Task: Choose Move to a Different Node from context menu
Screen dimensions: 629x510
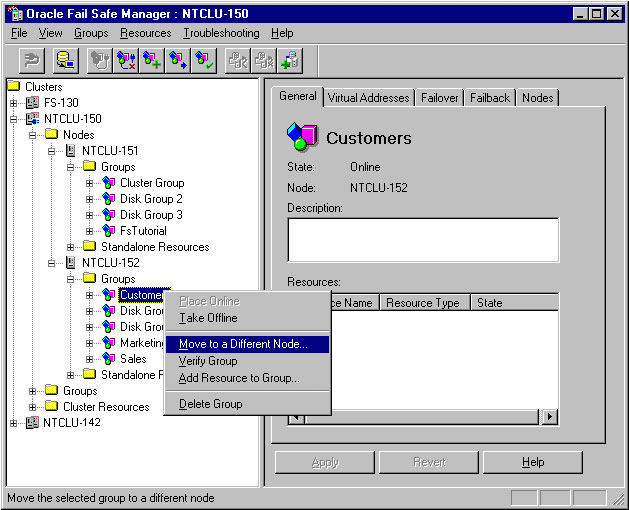Action: tap(248, 344)
